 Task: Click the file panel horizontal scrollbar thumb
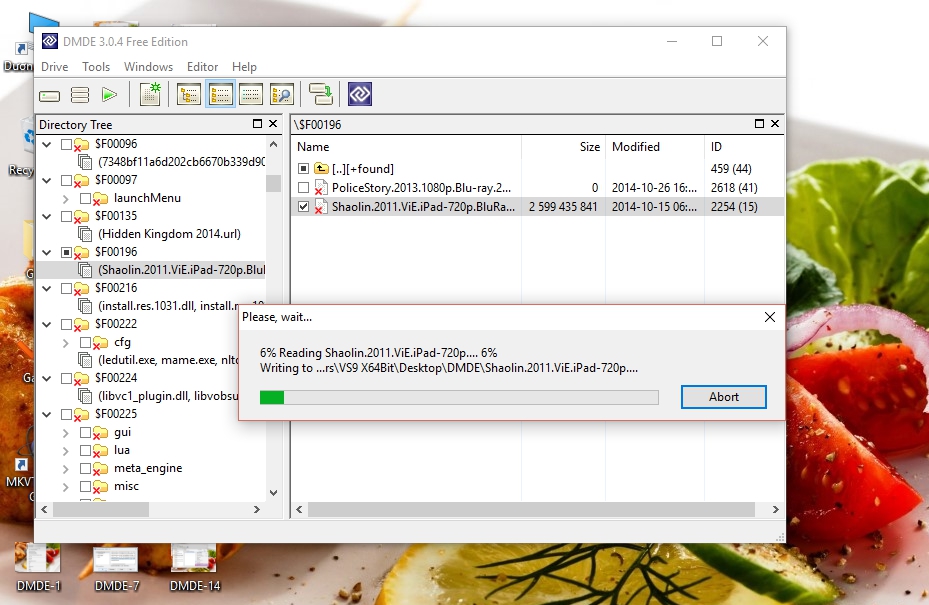tap(531, 510)
